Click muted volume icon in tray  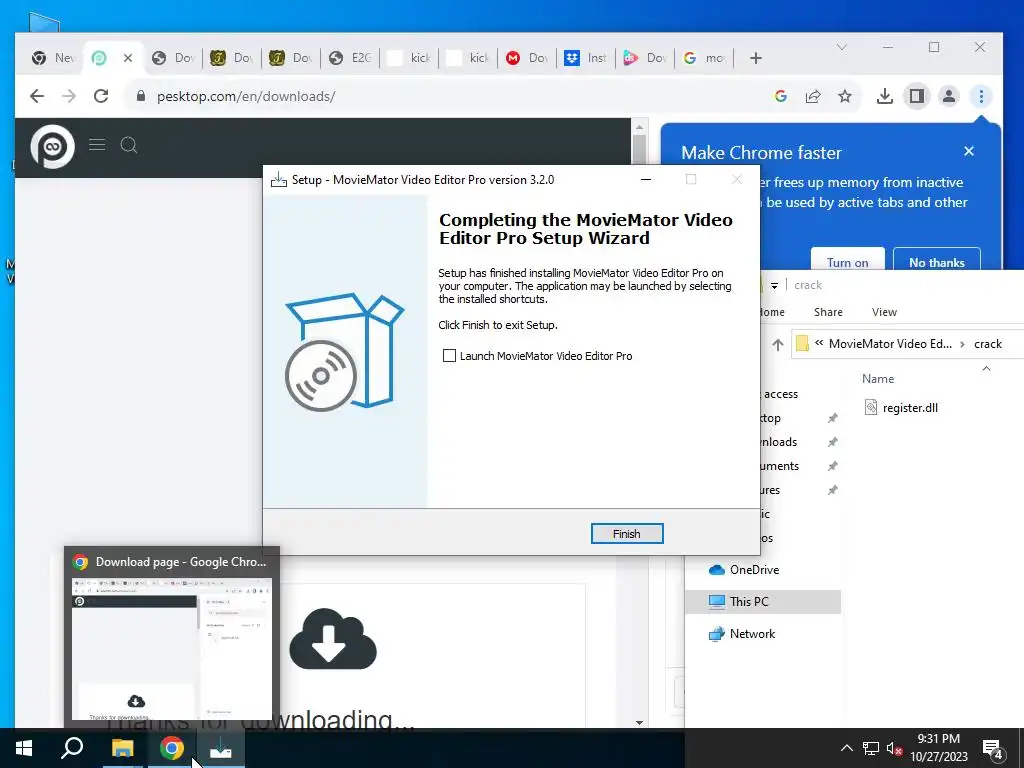[x=894, y=748]
